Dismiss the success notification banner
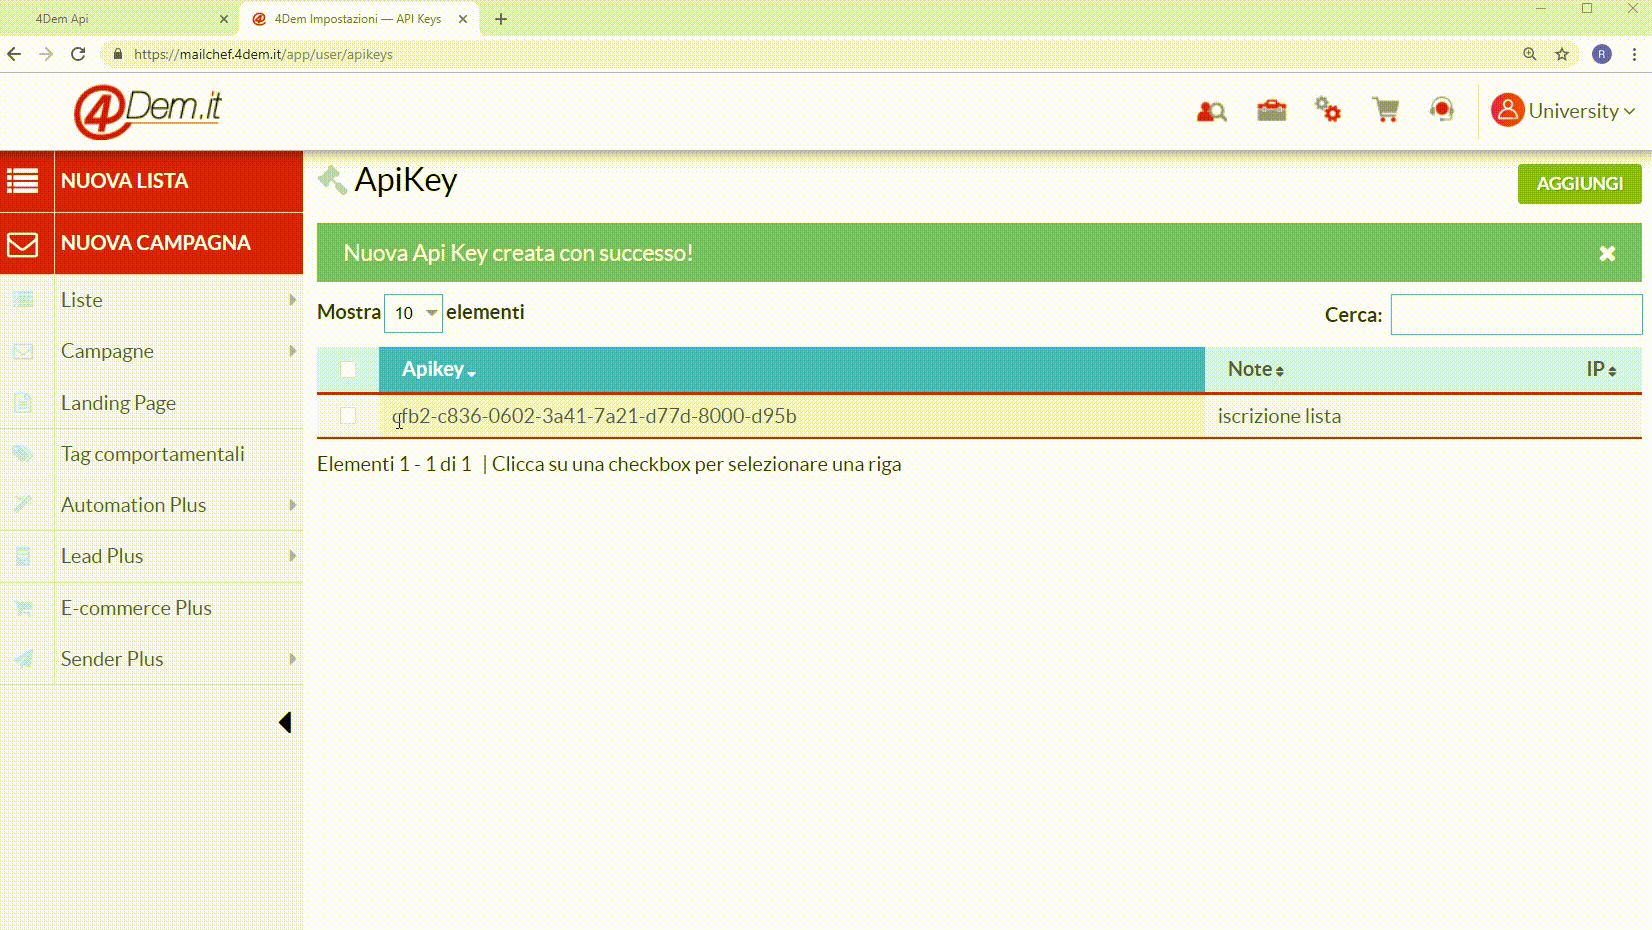The height and width of the screenshot is (930, 1652). [x=1607, y=254]
